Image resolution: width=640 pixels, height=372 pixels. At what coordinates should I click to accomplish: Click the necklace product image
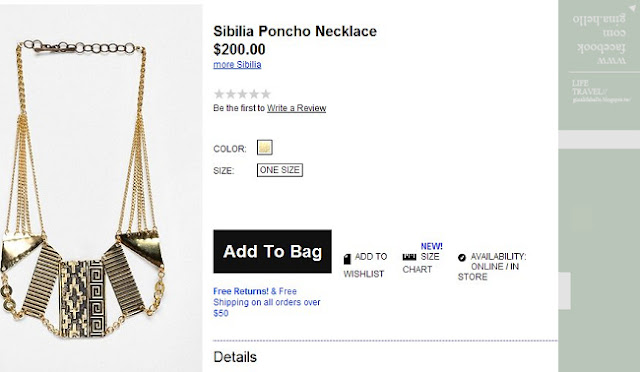click(101, 188)
